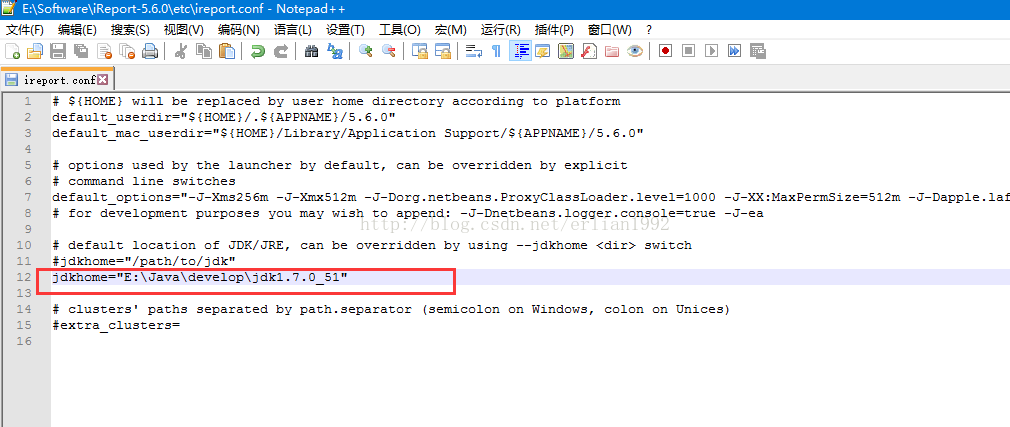The width and height of the screenshot is (1010, 427).
Task: Open the Document Map panel
Action: tap(566, 52)
